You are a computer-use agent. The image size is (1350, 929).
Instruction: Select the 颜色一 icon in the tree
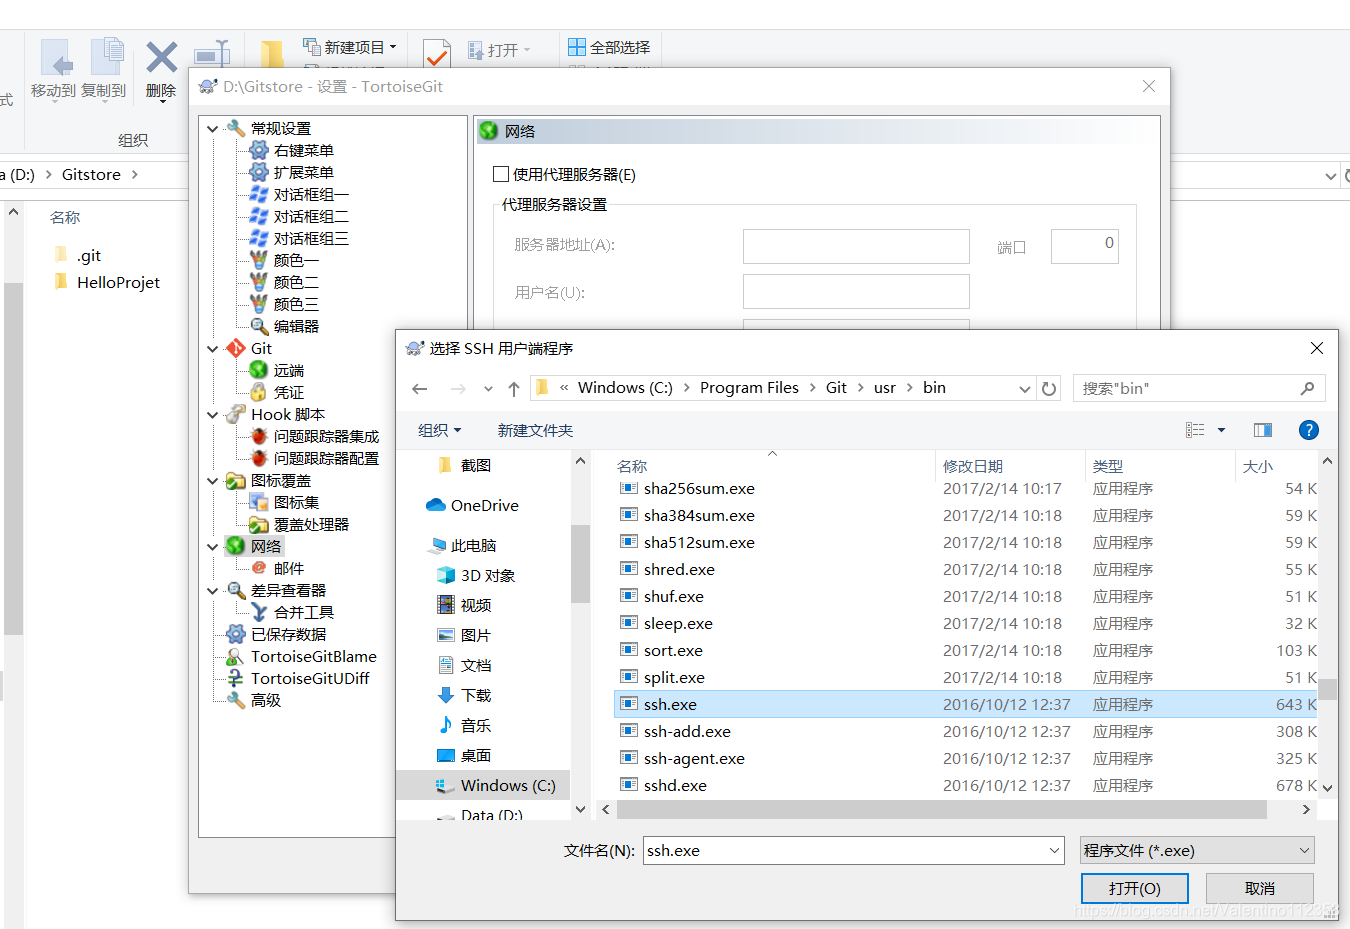(259, 260)
